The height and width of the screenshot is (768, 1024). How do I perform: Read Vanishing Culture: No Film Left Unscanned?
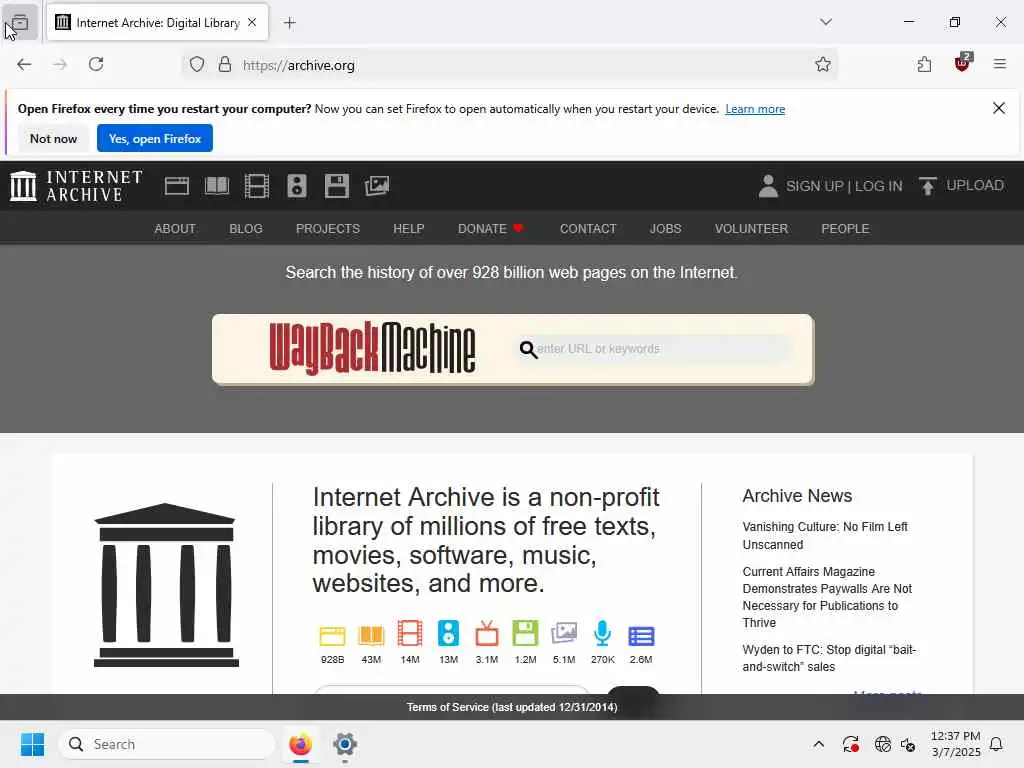825,536
